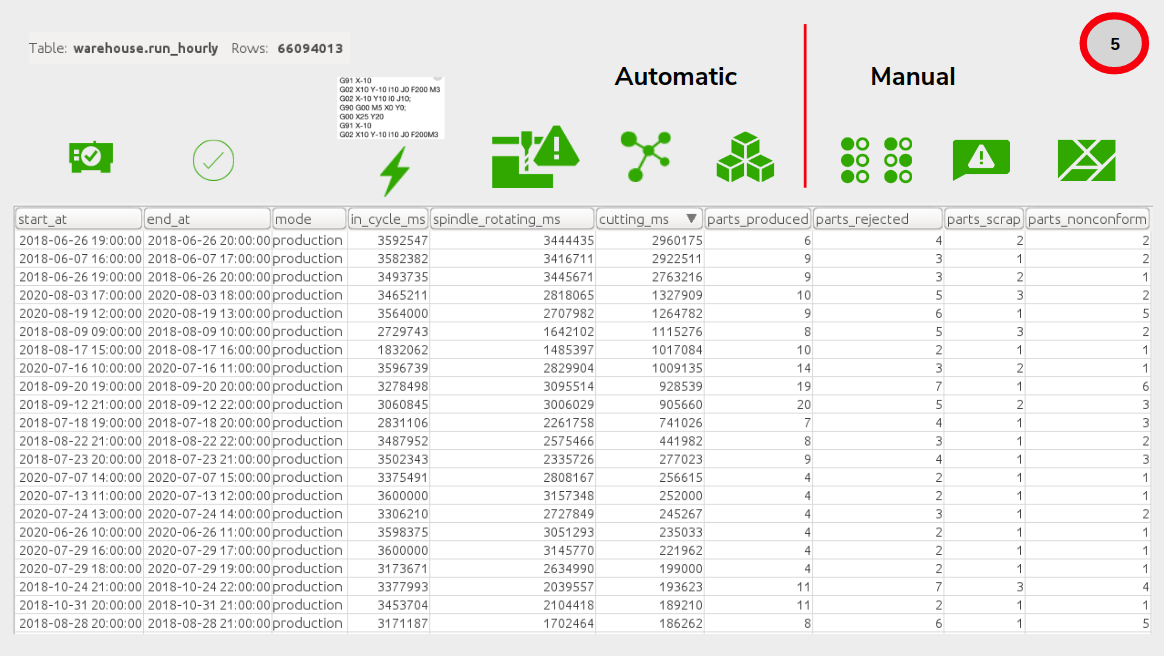
Task: Select in_cycle_ms cell 3493735
Action: [x=388, y=277]
